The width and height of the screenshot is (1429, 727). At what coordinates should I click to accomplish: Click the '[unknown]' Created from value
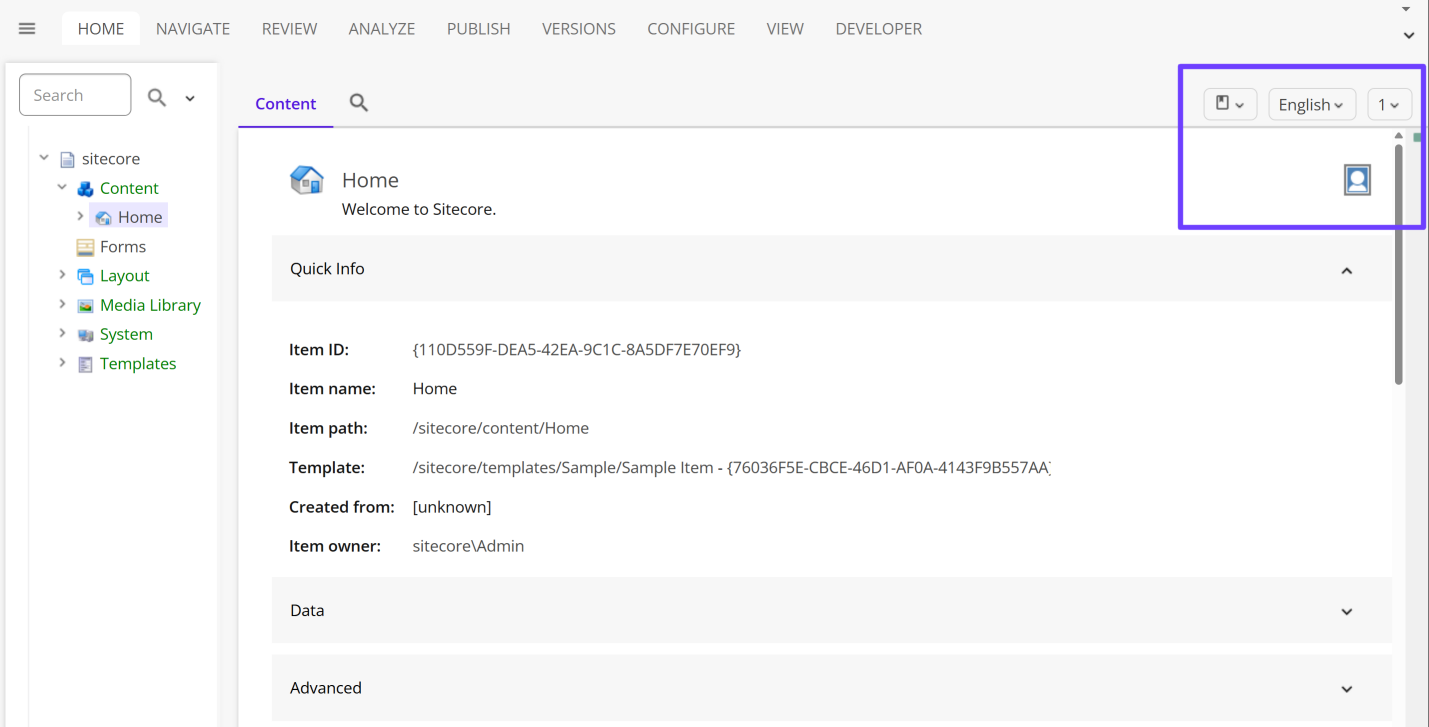click(x=452, y=507)
